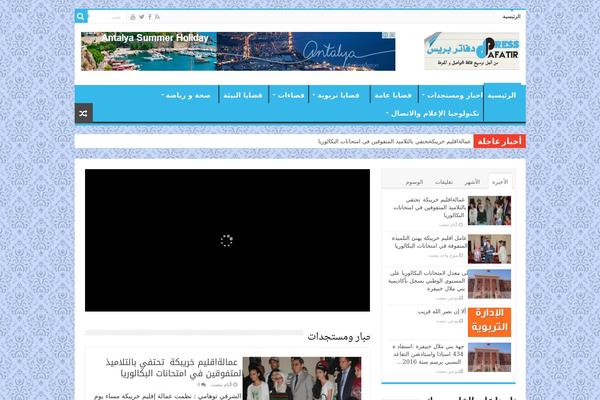
Task: Click the أخبار ومستجدات section heading
Action: point(339,337)
